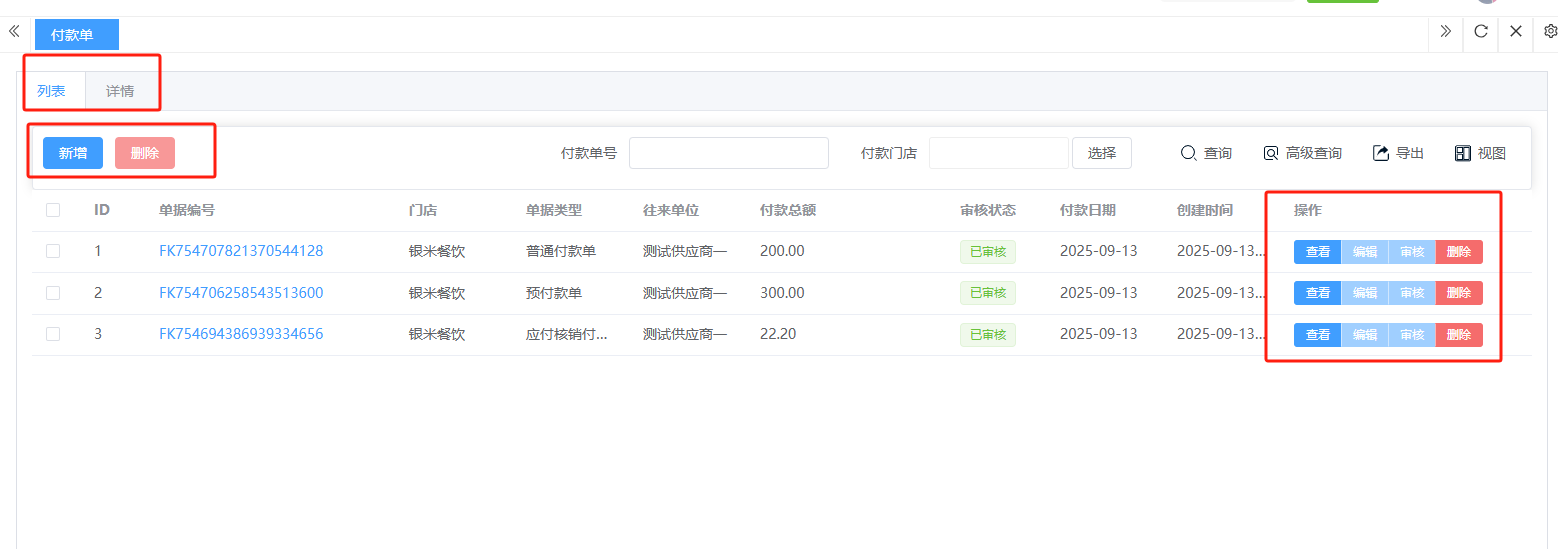This screenshot has height=549, width=1558.
Task: Click red 删除 button in row ID 3
Action: (1459, 335)
